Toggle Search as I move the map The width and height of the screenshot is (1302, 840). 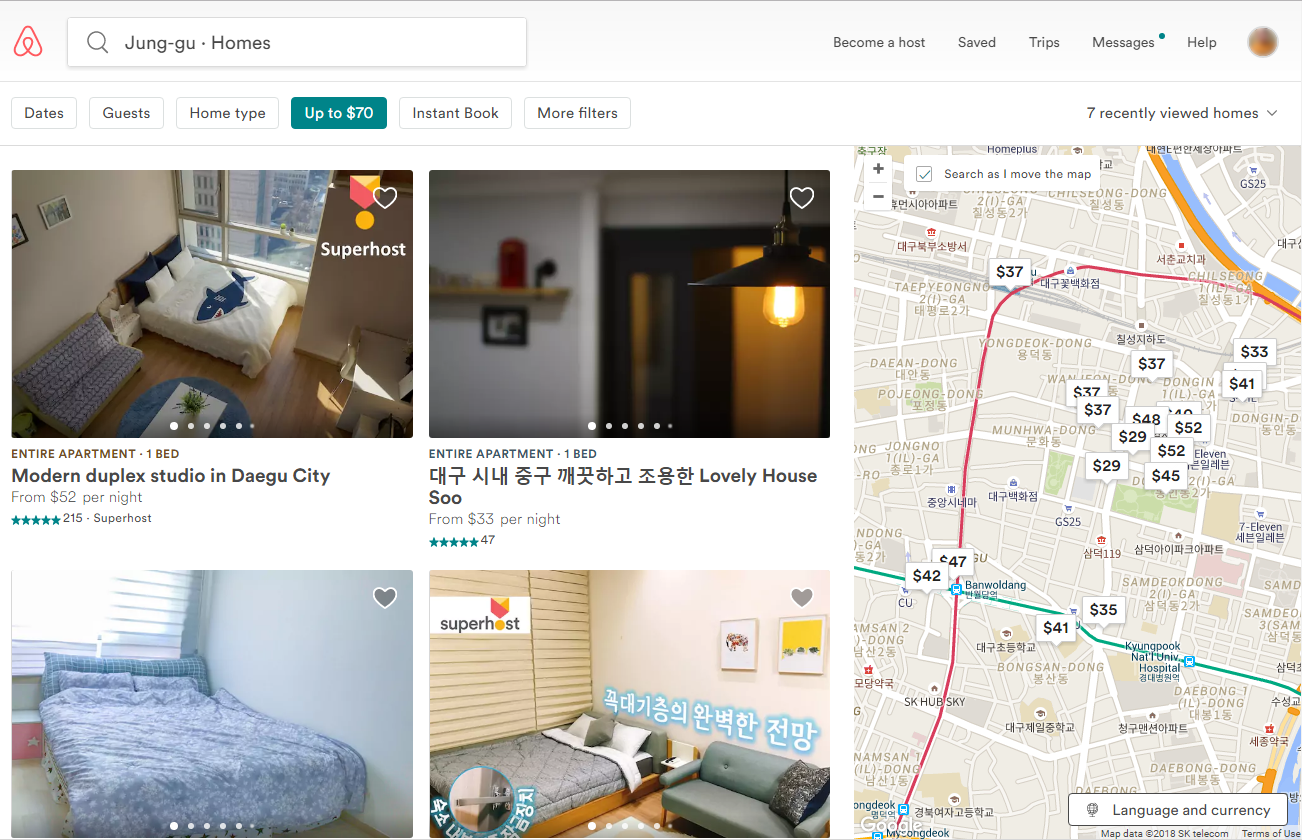click(x=924, y=174)
